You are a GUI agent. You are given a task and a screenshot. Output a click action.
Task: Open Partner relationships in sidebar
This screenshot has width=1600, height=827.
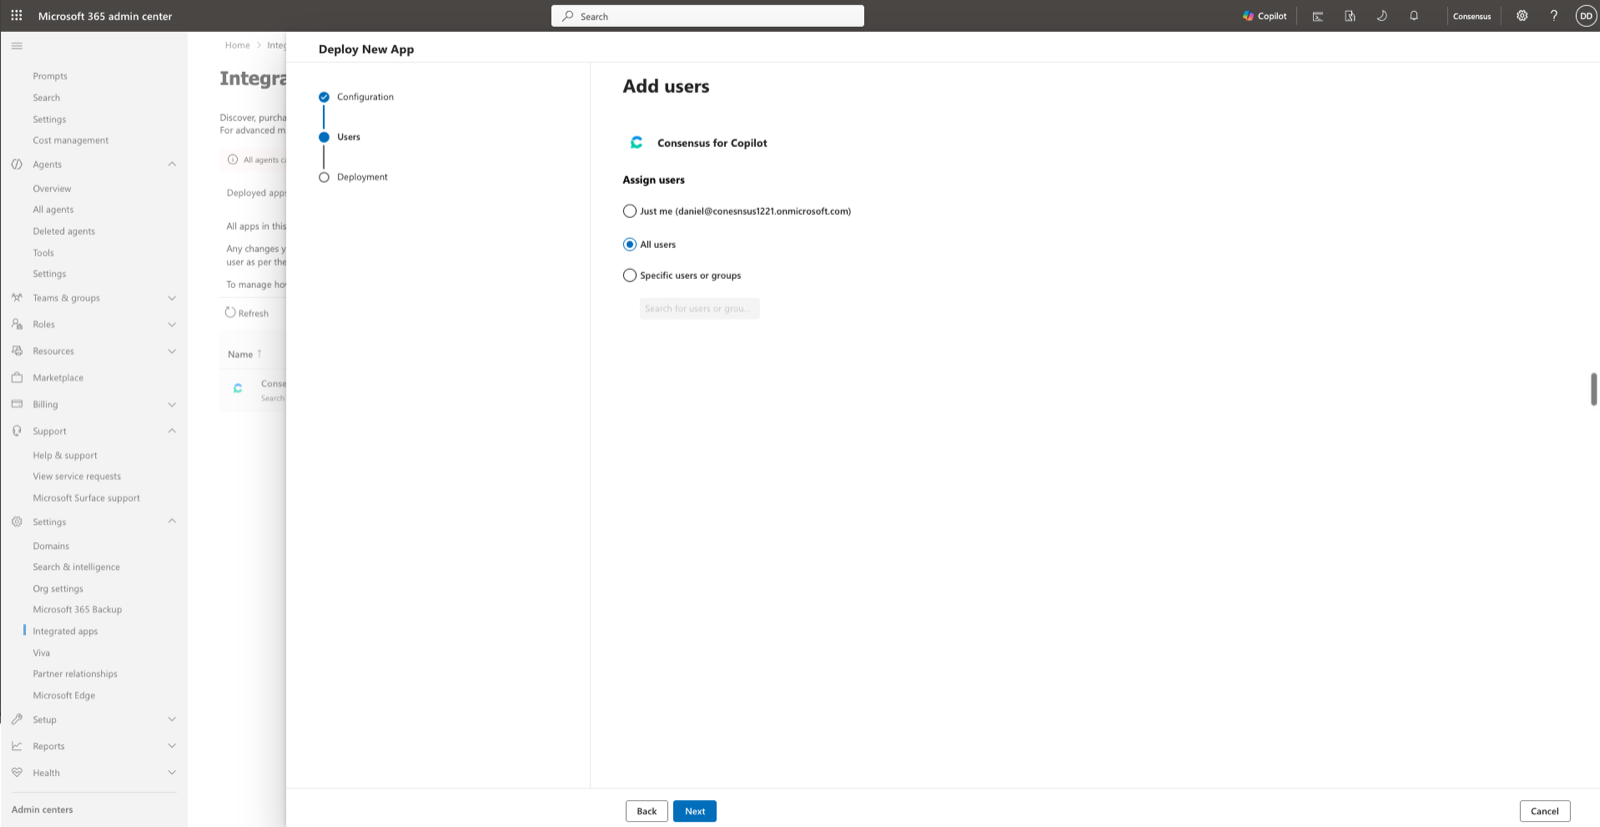75,674
